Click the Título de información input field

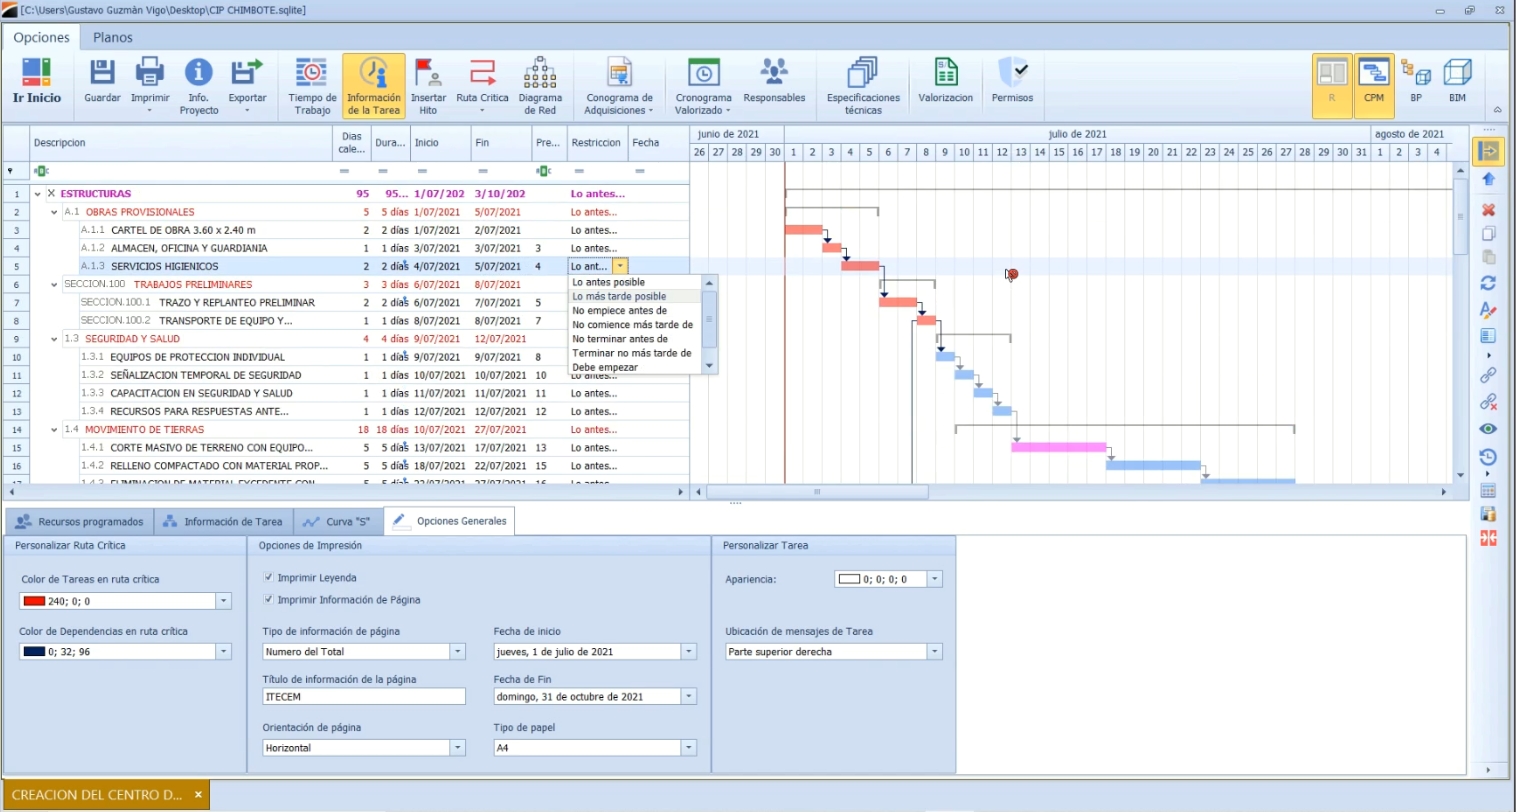coord(364,697)
